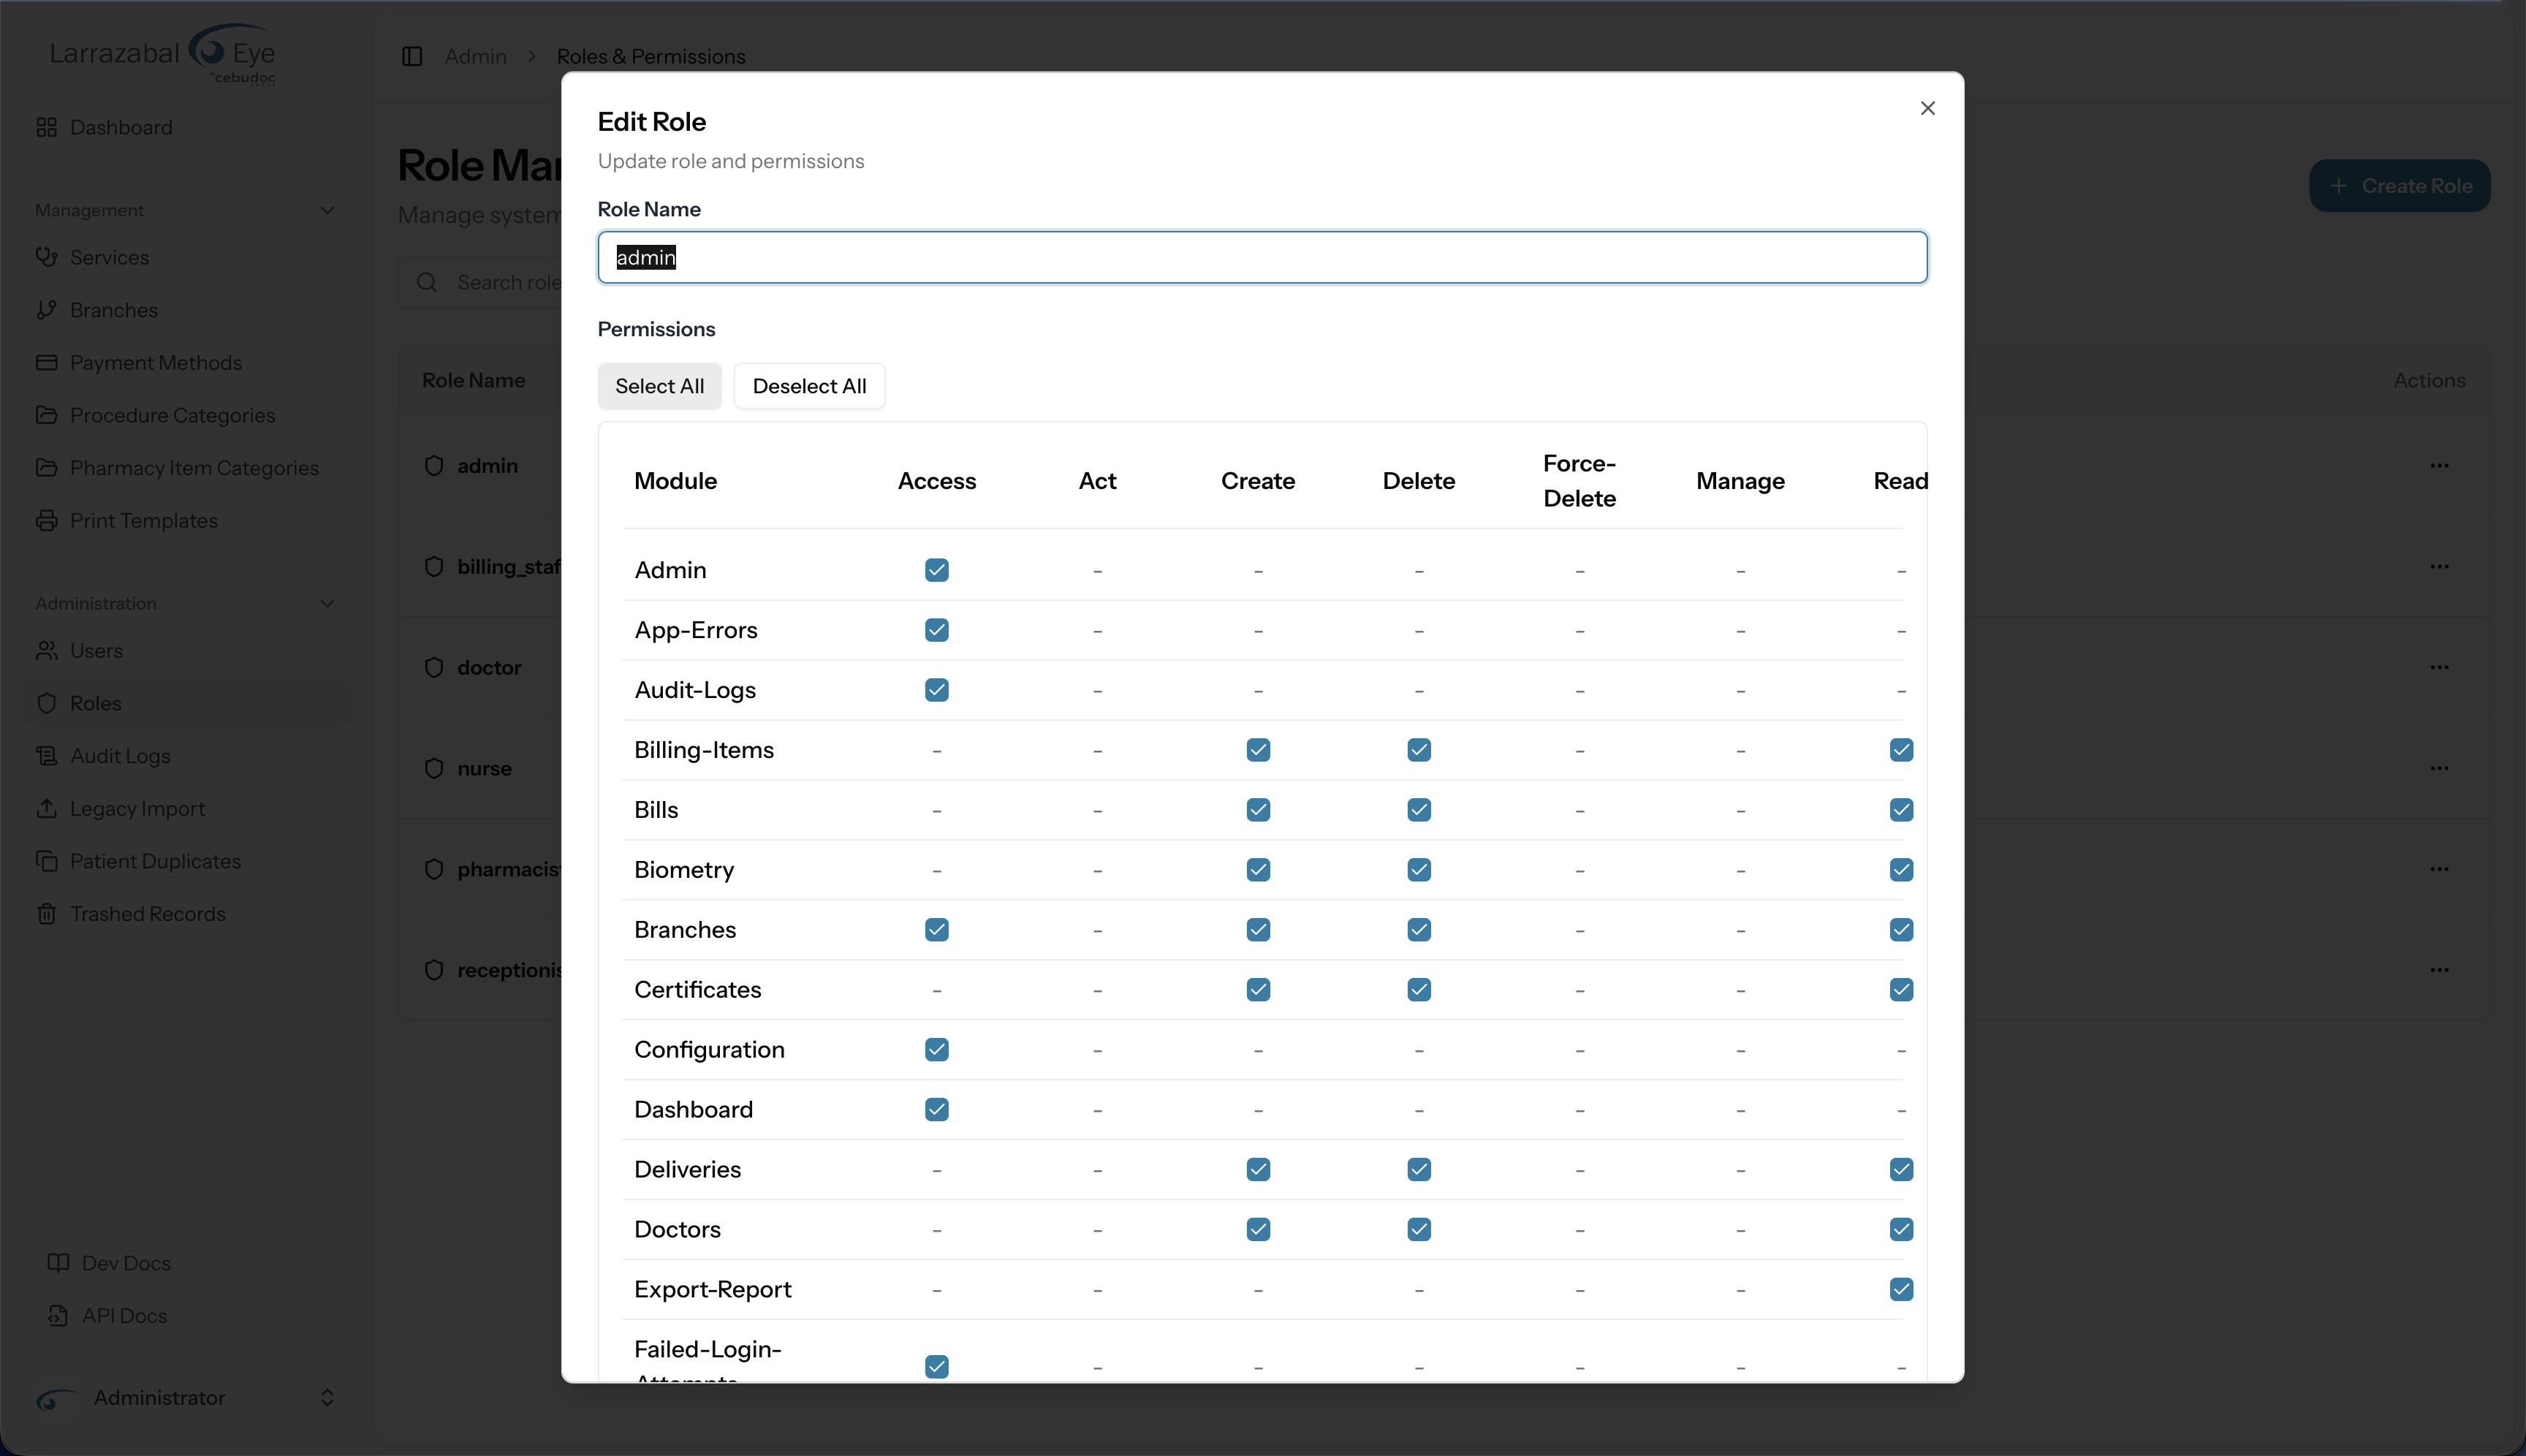This screenshot has width=2526, height=1456.
Task: Open actions menu for doctor role row
Action: coord(2440,667)
